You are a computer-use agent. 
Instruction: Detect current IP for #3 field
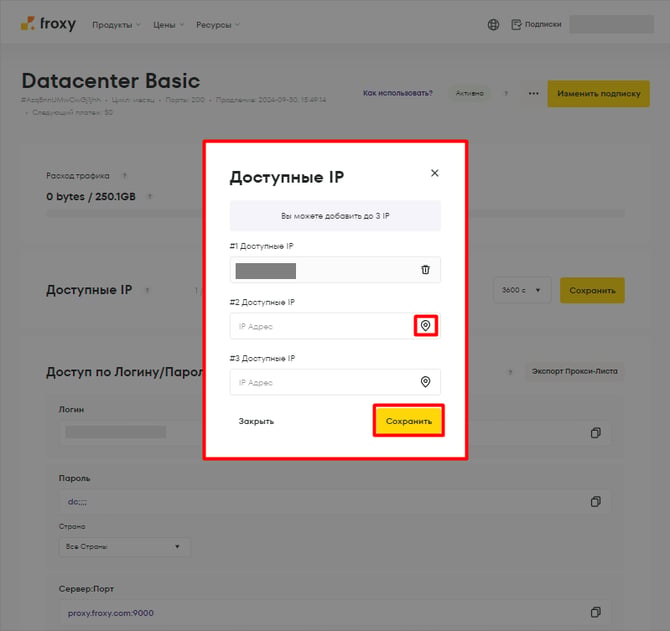pos(425,382)
